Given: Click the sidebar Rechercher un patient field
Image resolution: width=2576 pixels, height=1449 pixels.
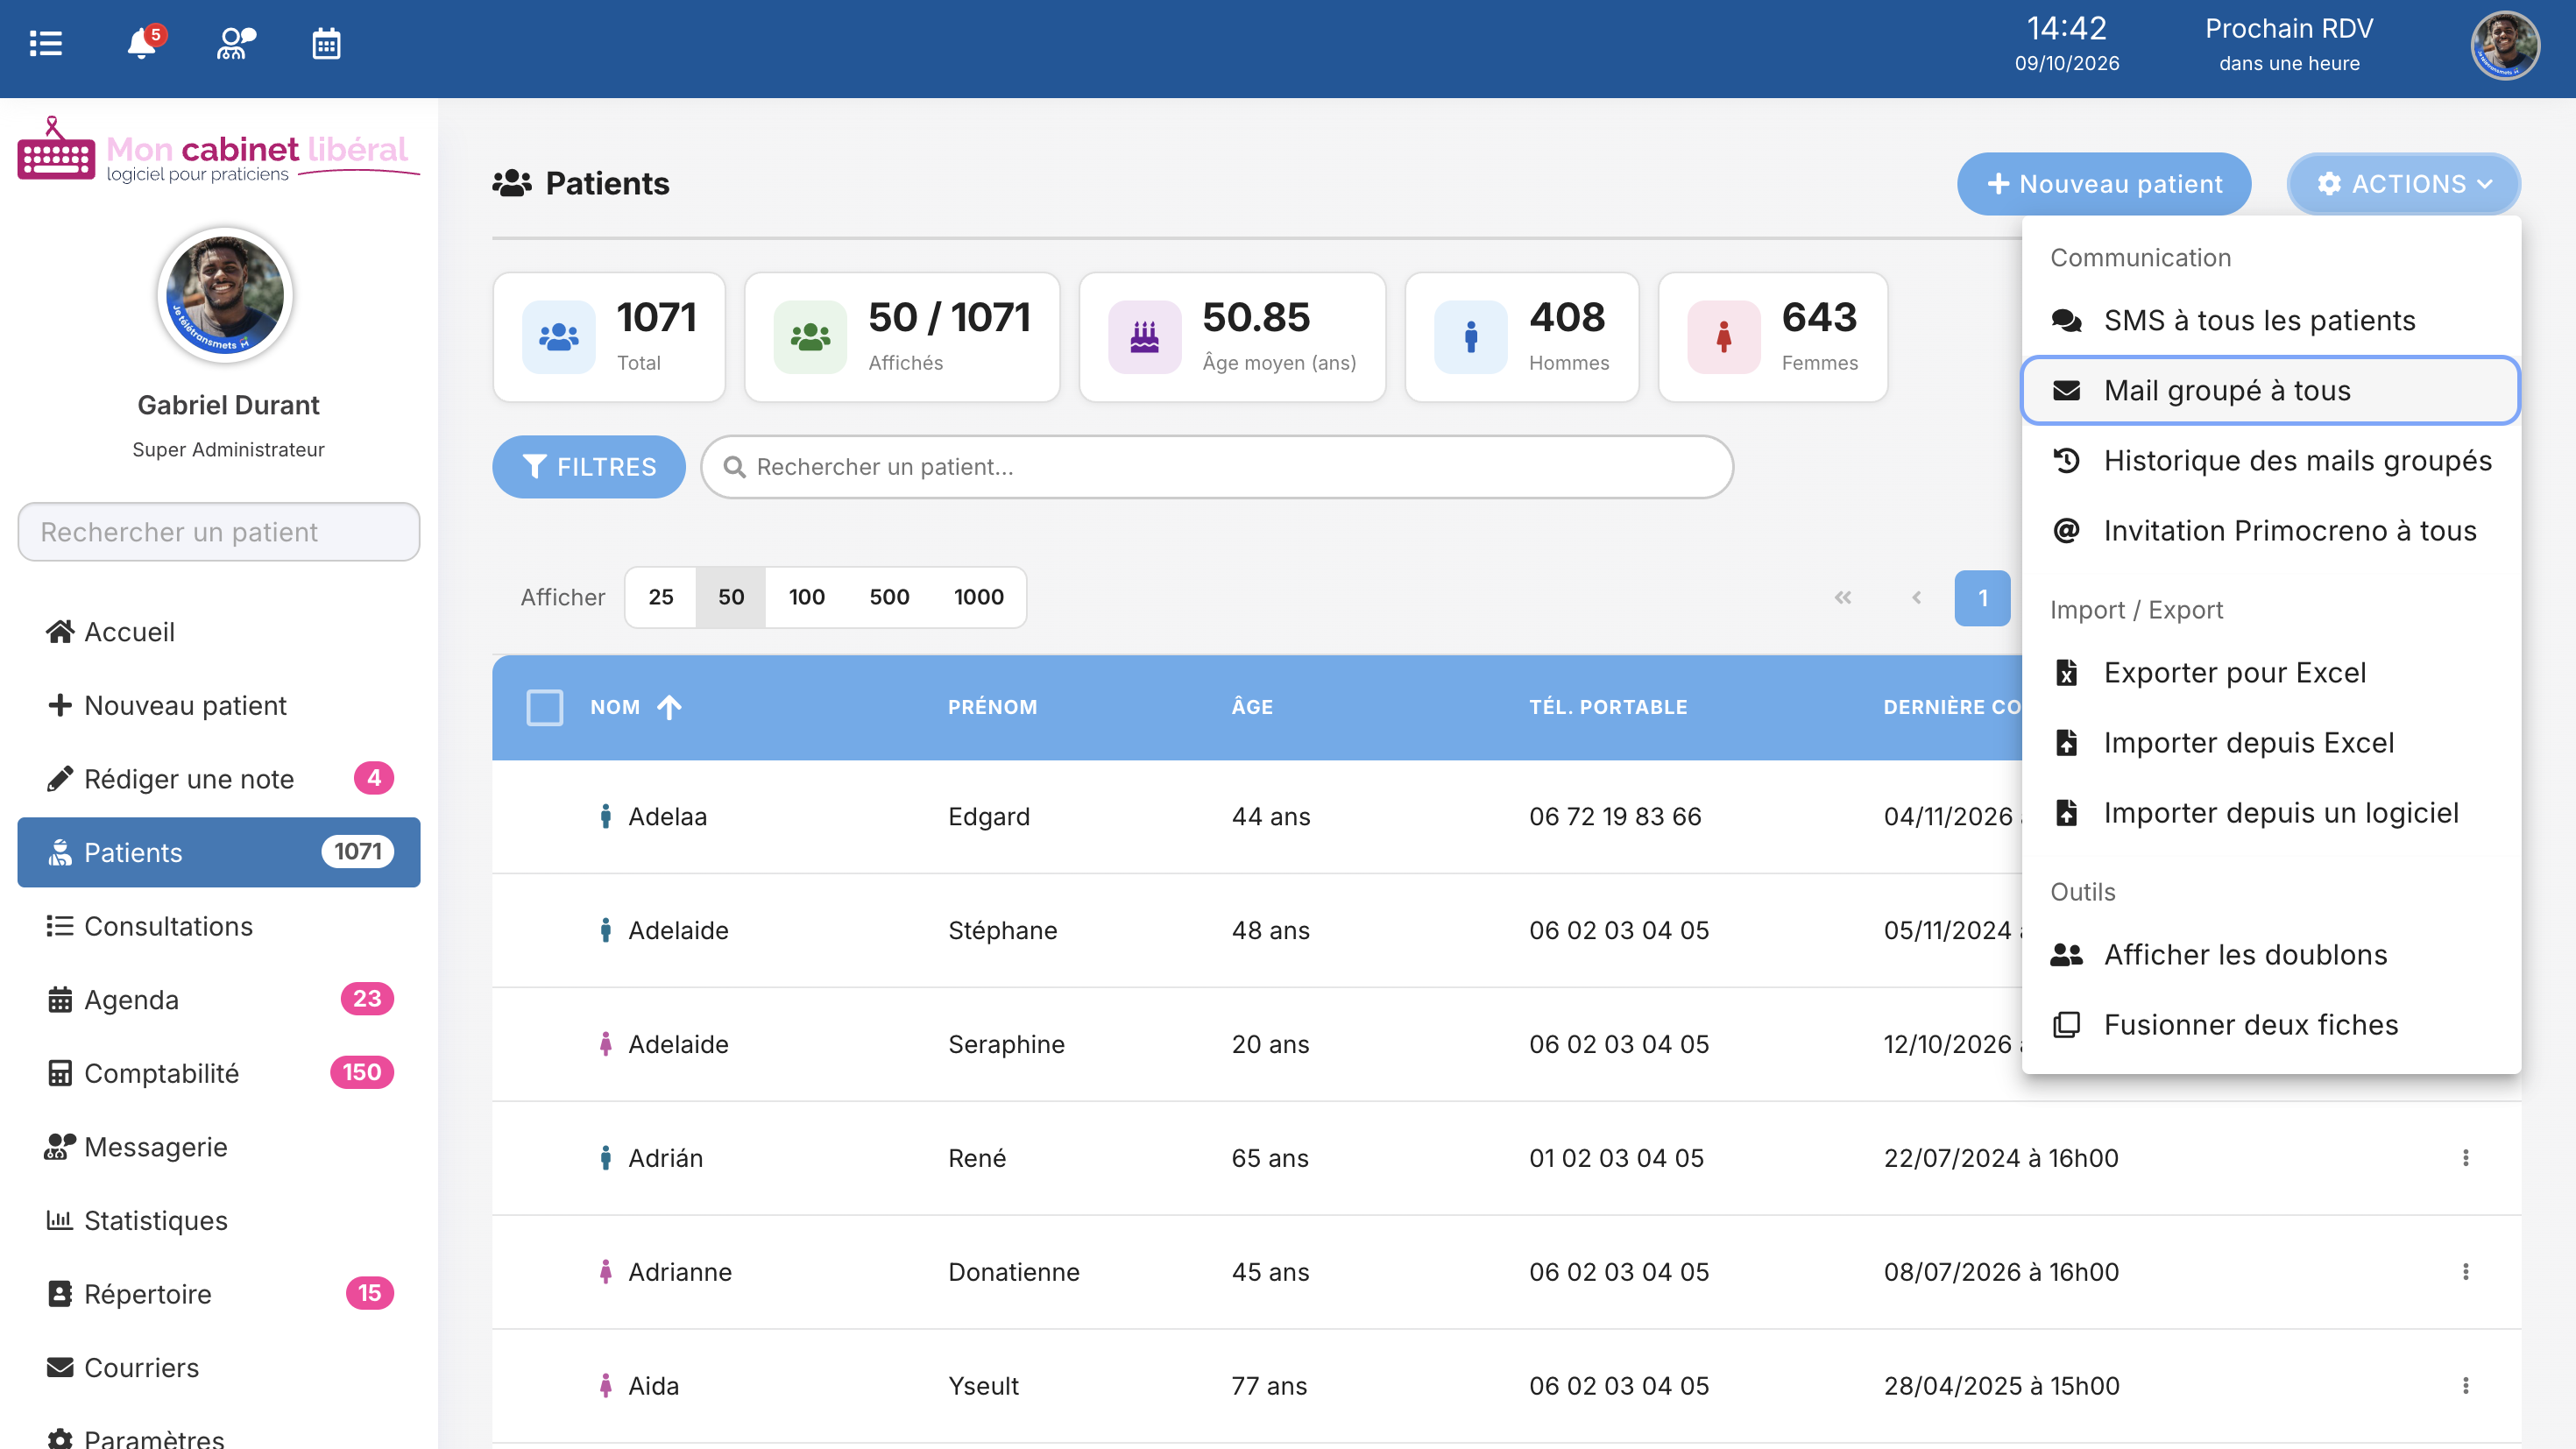Looking at the screenshot, I should tap(218, 532).
